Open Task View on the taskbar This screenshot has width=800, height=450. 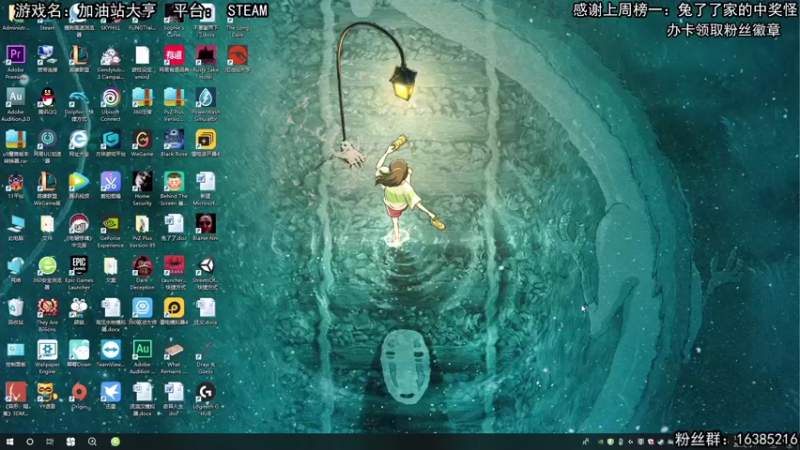(49, 442)
